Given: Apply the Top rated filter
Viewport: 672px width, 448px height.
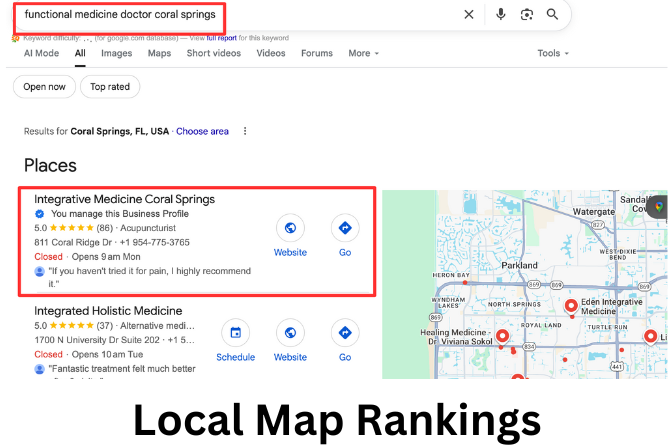Looking at the screenshot, I should click(x=110, y=87).
